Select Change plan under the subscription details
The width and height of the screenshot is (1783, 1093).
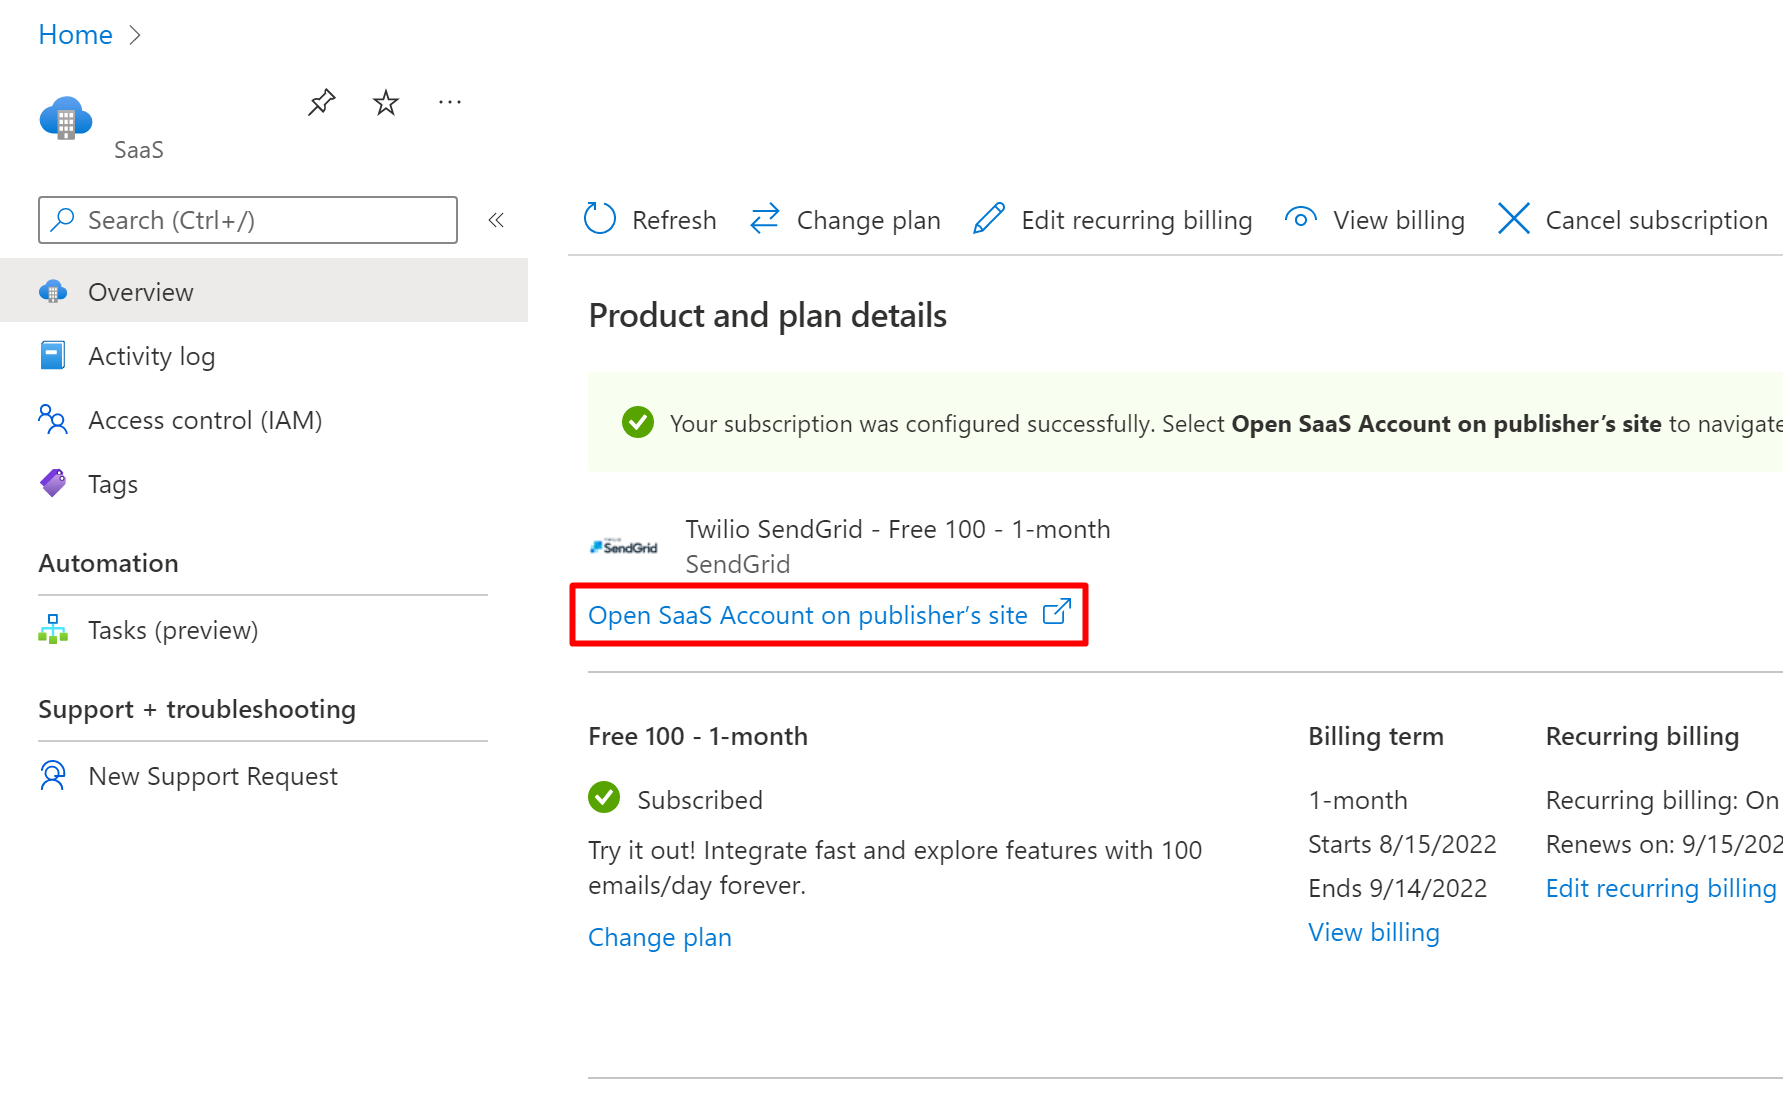tap(659, 937)
